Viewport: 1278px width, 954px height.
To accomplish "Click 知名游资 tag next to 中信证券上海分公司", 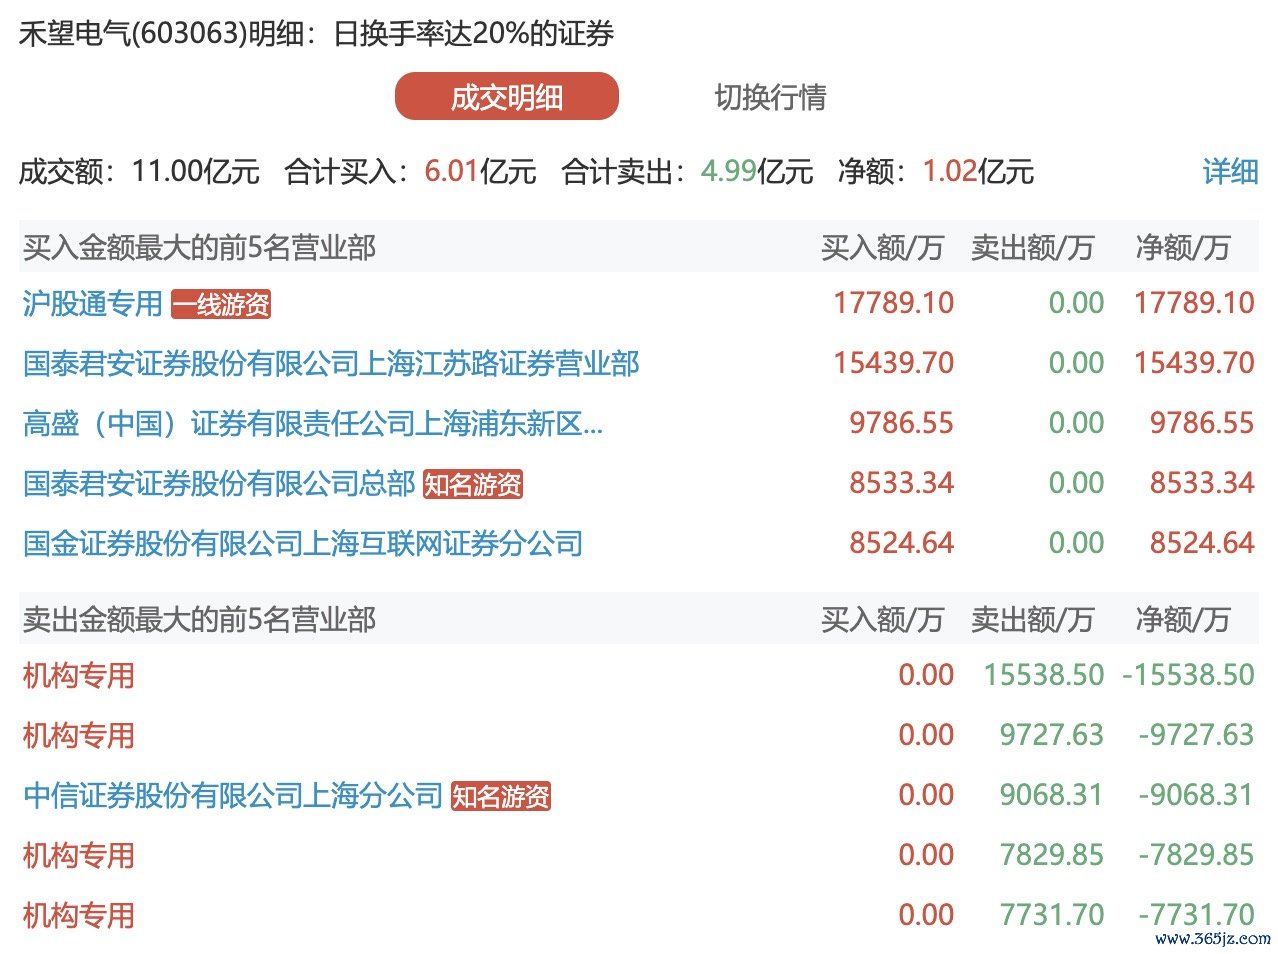I will point(501,796).
